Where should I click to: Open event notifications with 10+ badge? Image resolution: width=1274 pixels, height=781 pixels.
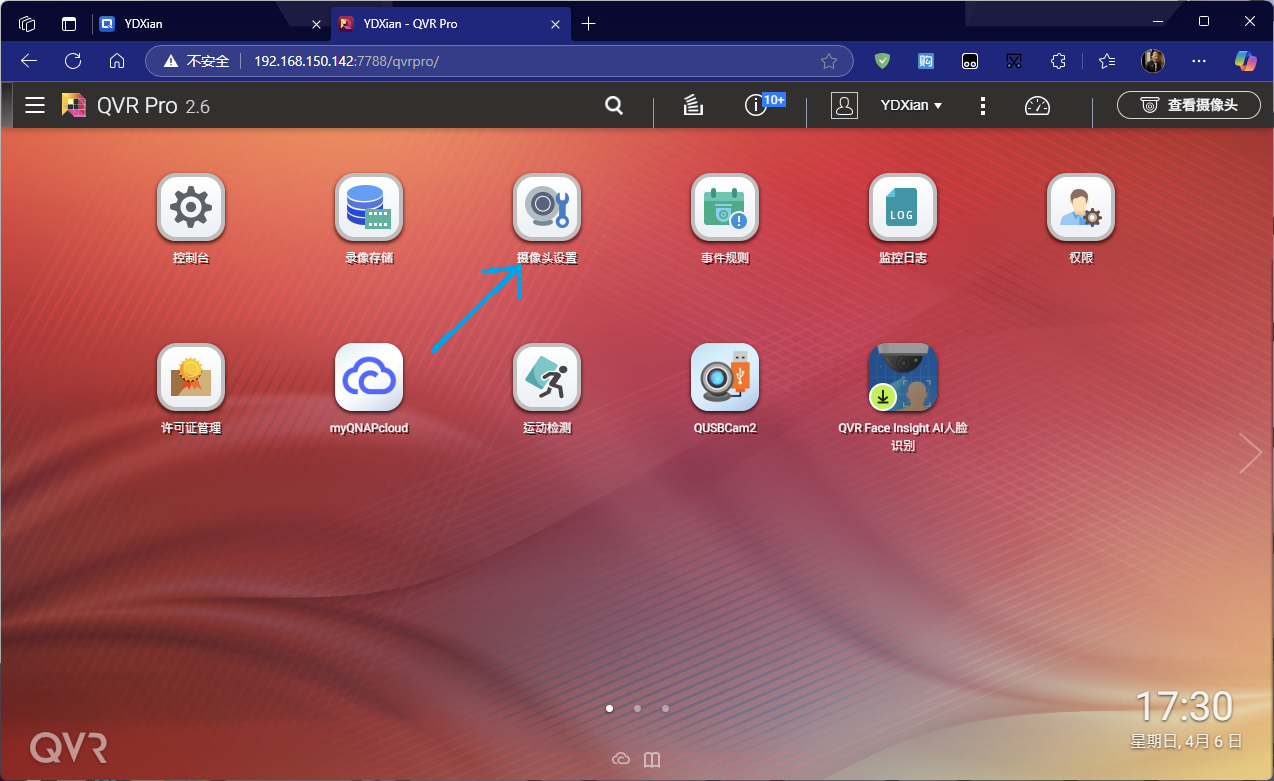click(x=758, y=104)
